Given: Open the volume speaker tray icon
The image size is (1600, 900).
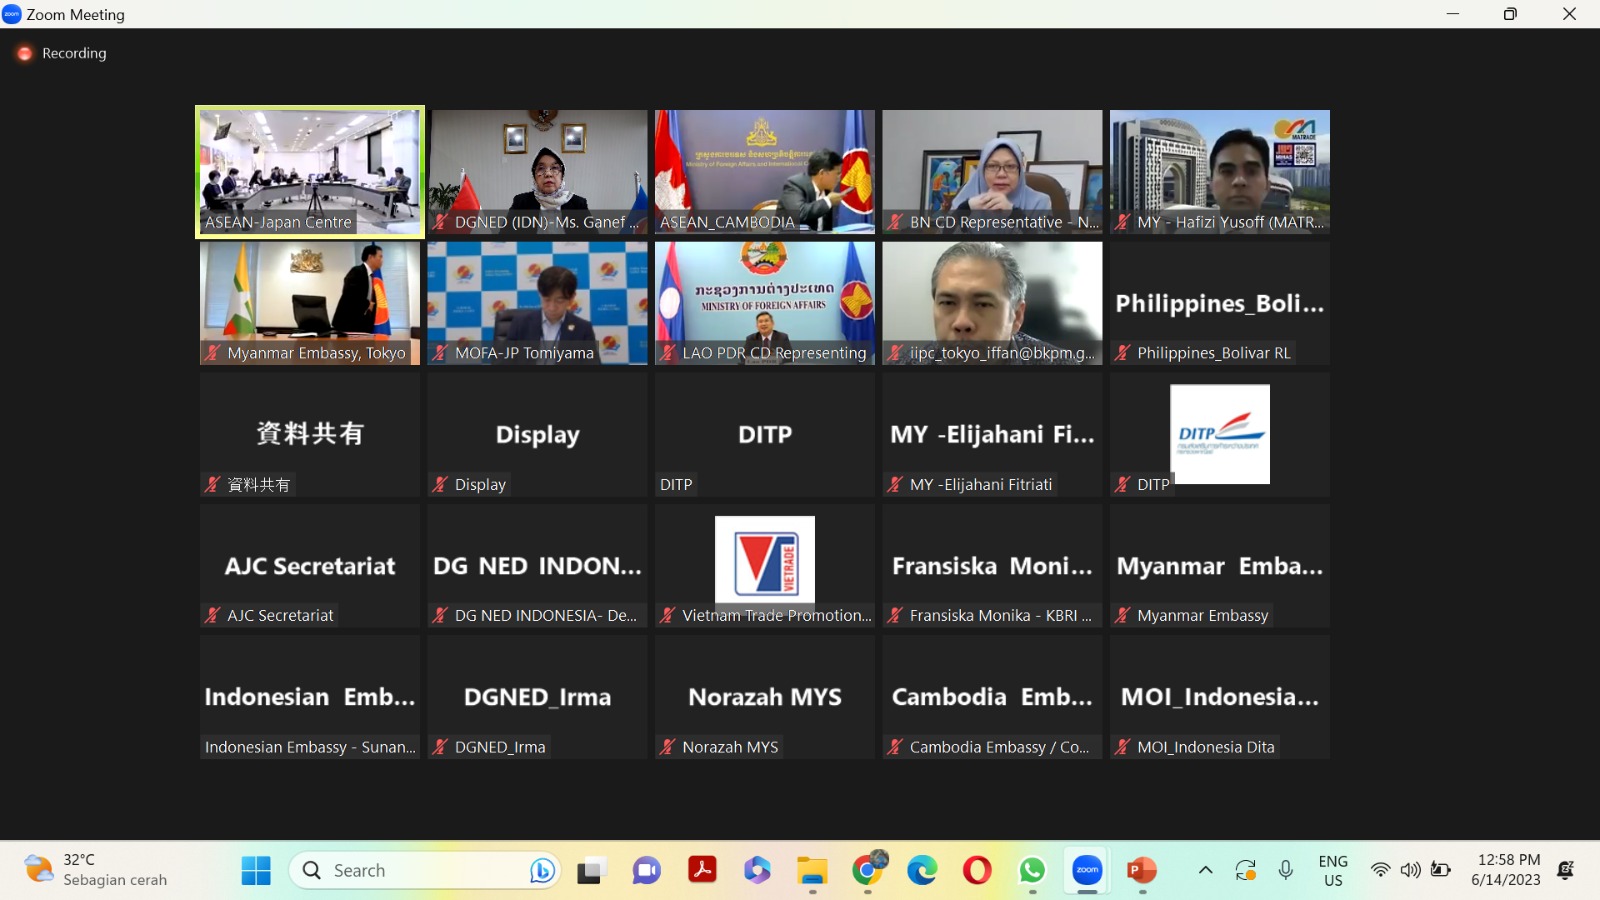Looking at the screenshot, I should pyautogui.click(x=1410, y=870).
